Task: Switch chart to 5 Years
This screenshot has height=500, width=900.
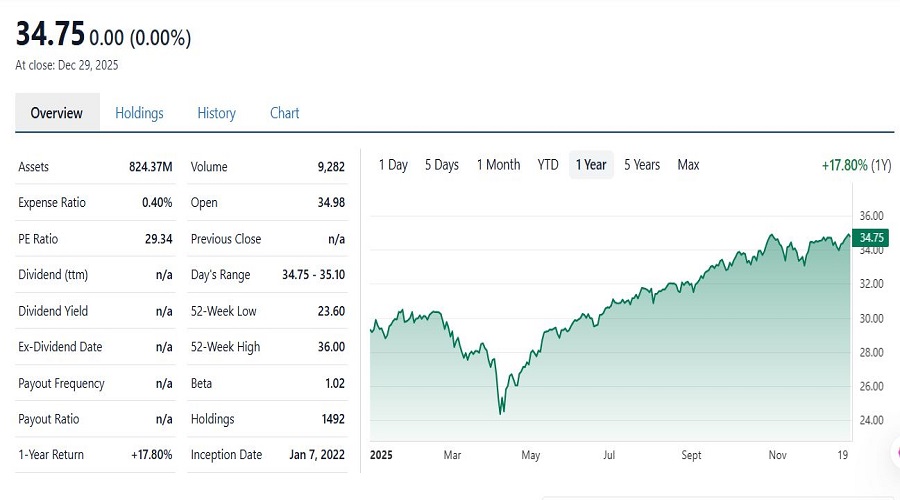Action: point(642,165)
